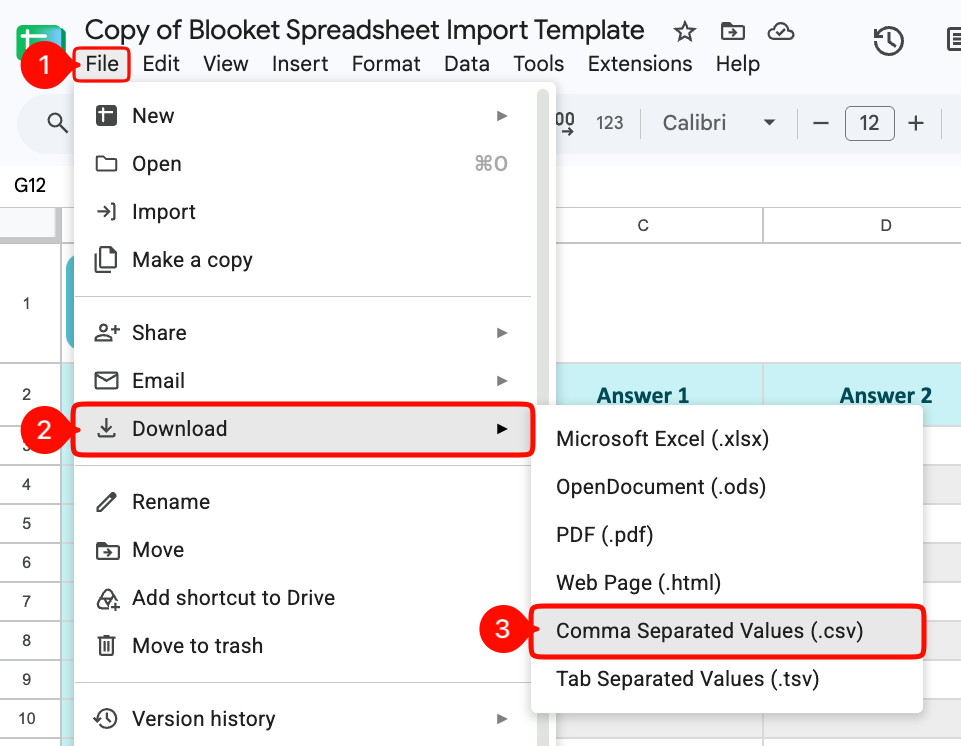Open the File menu
The width and height of the screenshot is (961, 746).
tap(102, 64)
